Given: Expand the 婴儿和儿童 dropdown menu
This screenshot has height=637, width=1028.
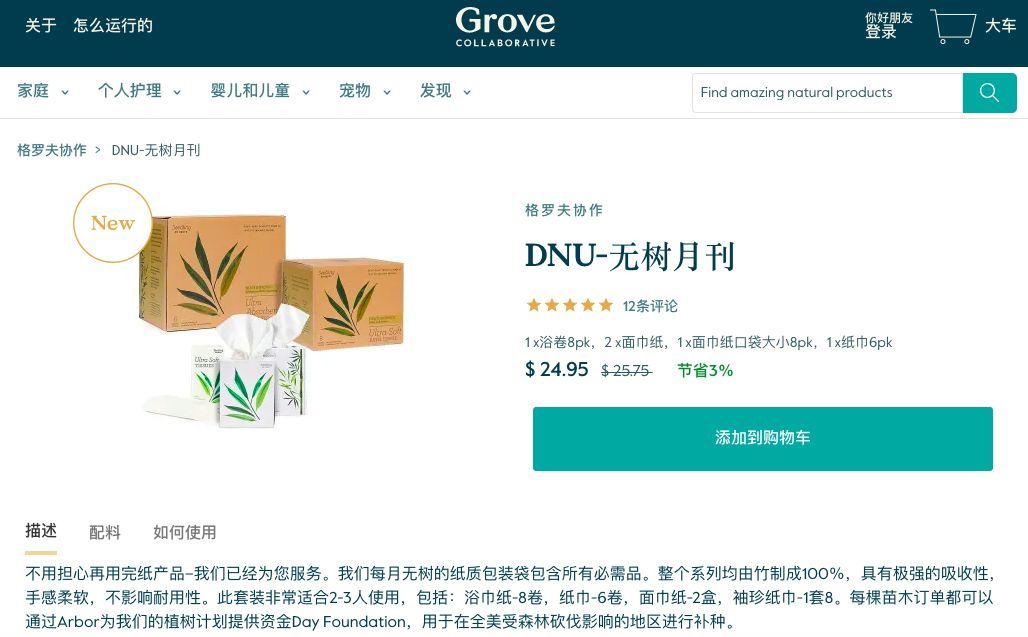Looking at the screenshot, I should click(260, 91).
